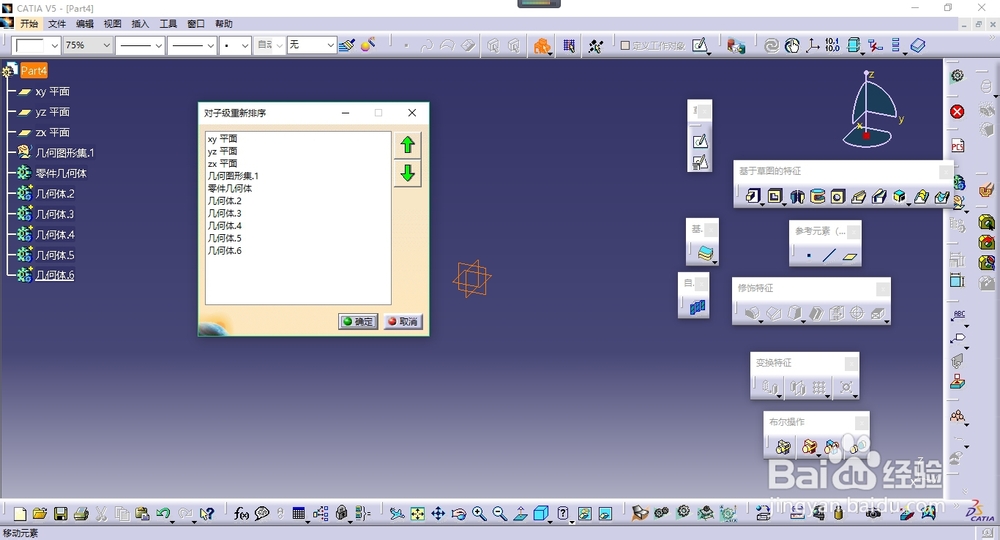Click the Fly mode airplane icon
This screenshot has height=540, width=1000.
tap(397, 514)
